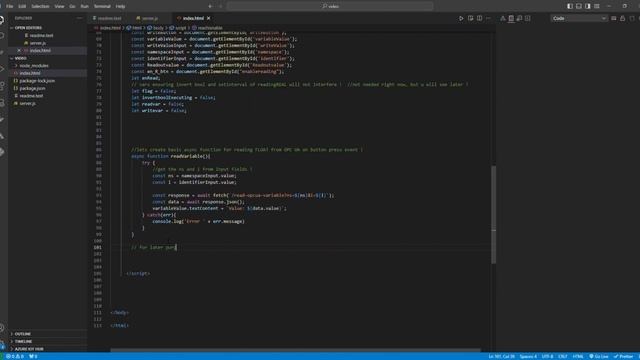Change the Spaces: 4 indentation setting
Viewport: 640px width, 360px height.
click(528, 356)
